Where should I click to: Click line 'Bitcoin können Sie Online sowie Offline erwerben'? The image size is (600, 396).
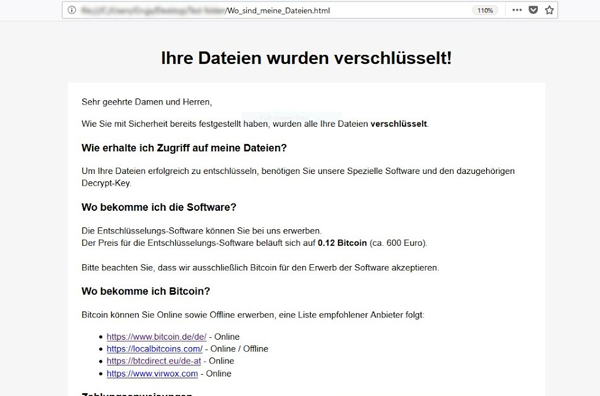pos(253,315)
